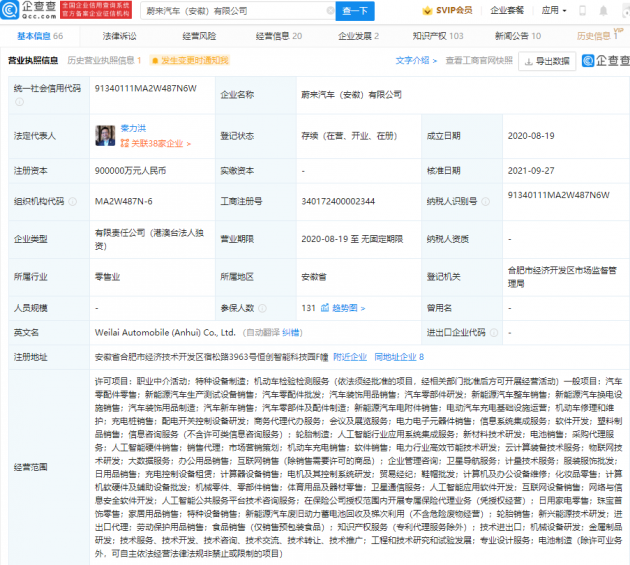Select registered capital 900000万元人民币
630x565 pixels.
pyautogui.click(x=130, y=171)
